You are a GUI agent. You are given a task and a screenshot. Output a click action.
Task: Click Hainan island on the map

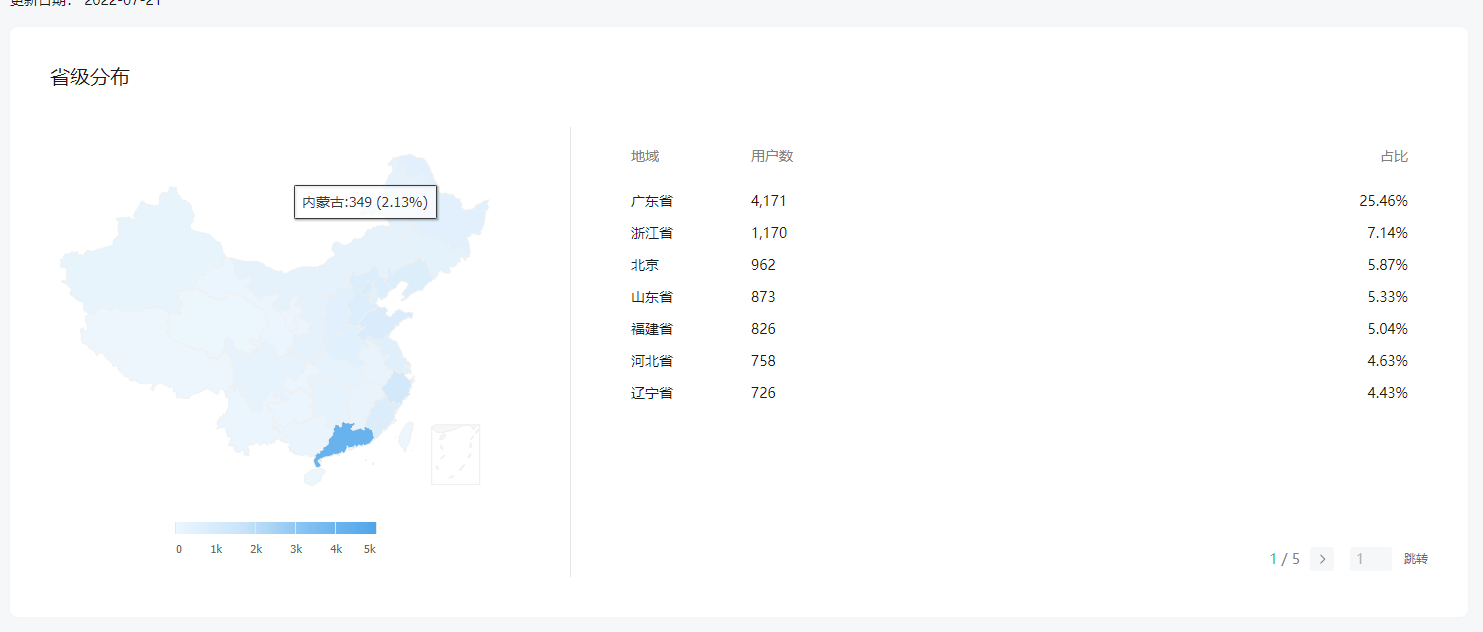(x=314, y=478)
